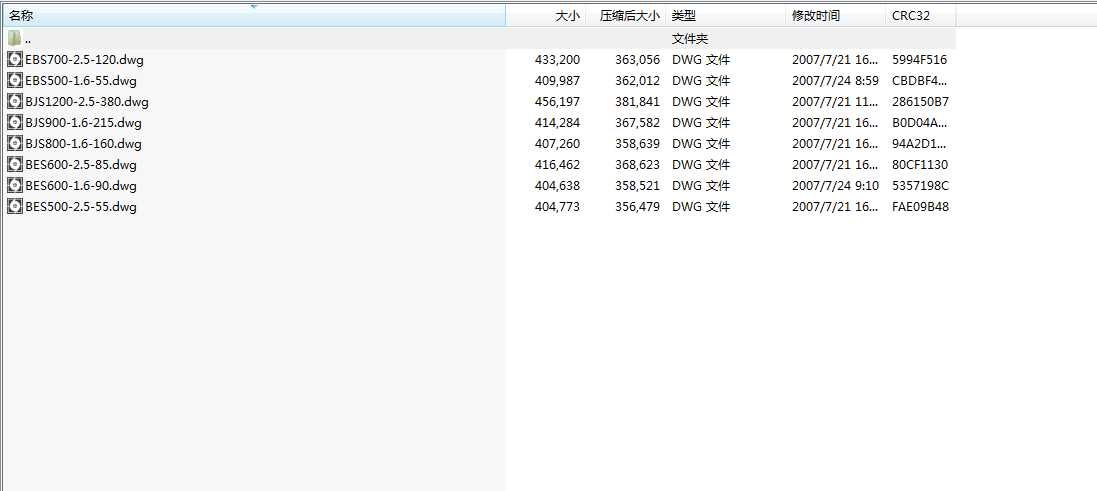This screenshot has height=491, width=1097.
Task: Click the DWG icon of BES500-2.5-55.dwg
Action: pyautogui.click(x=15, y=206)
